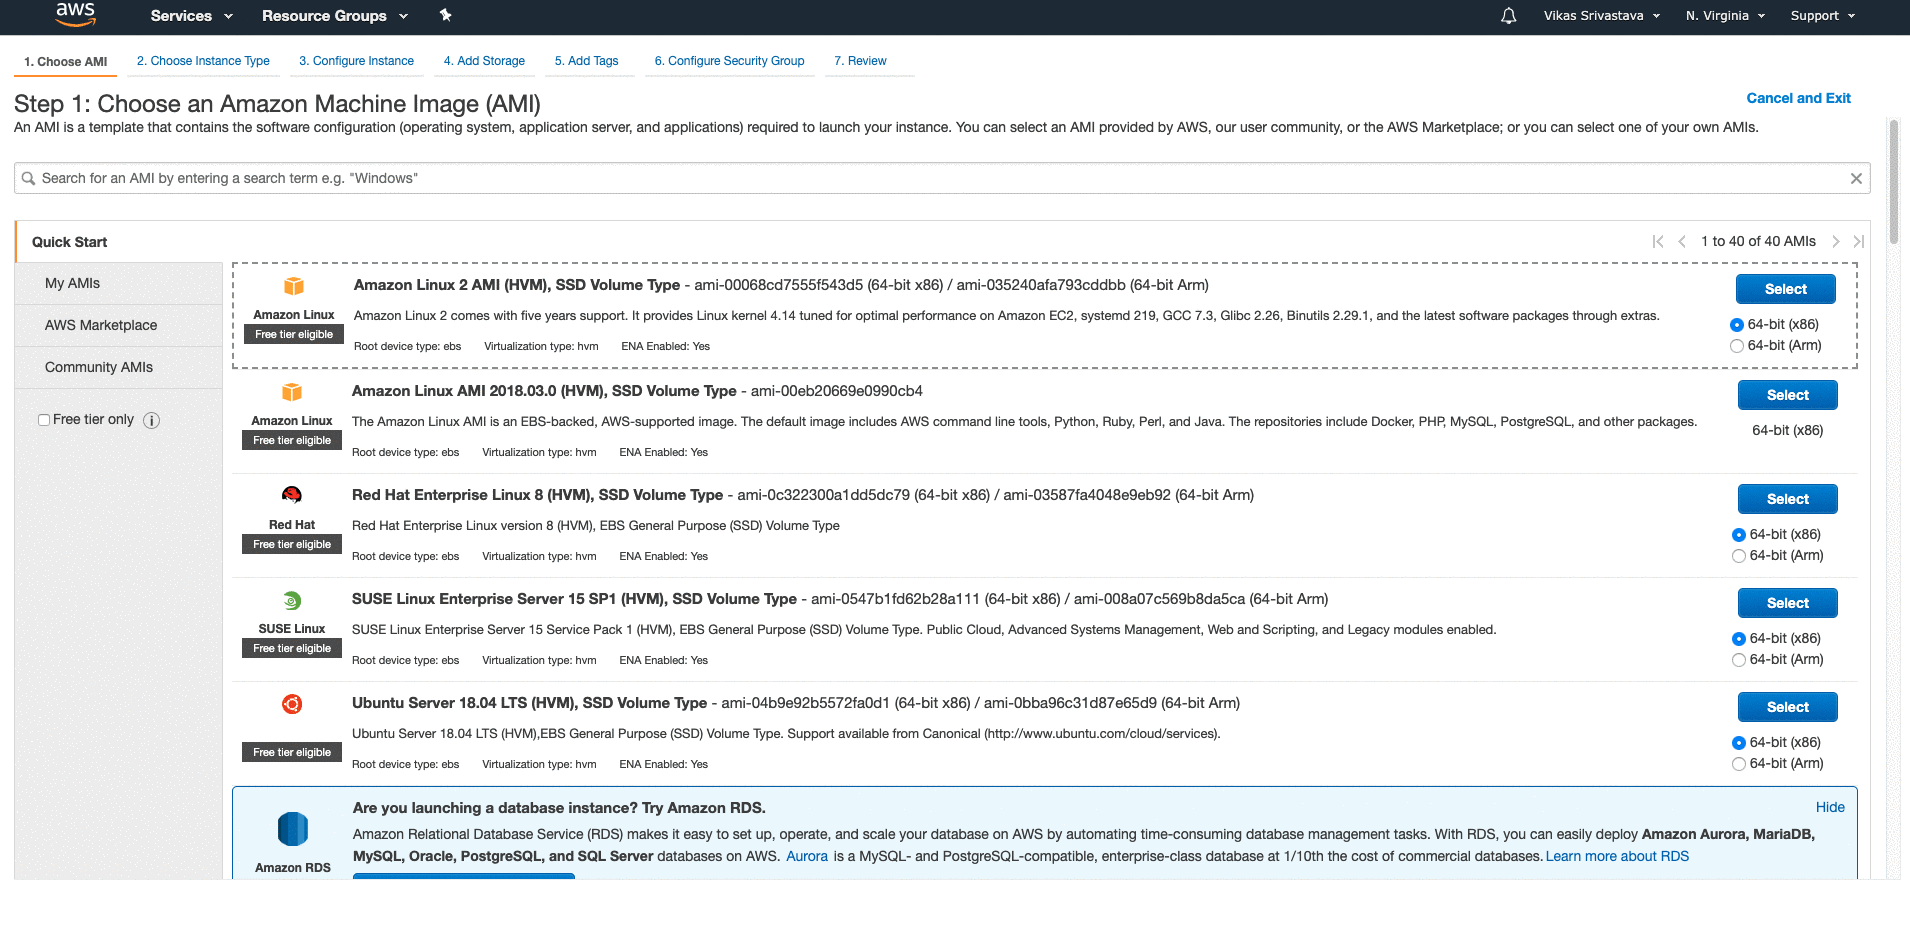Screen dimensions: 1910x937
Task: Click the Free tier only info icon
Action: (x=151, y=420)
